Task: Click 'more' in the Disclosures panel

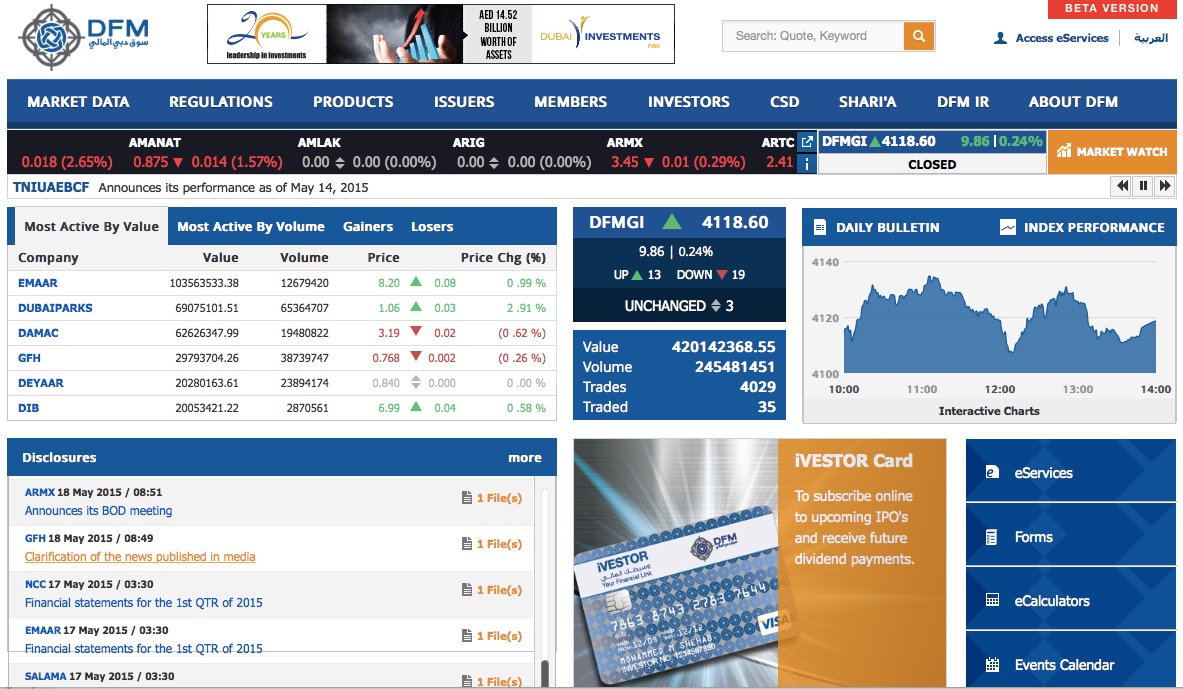Action: point(524,457)
